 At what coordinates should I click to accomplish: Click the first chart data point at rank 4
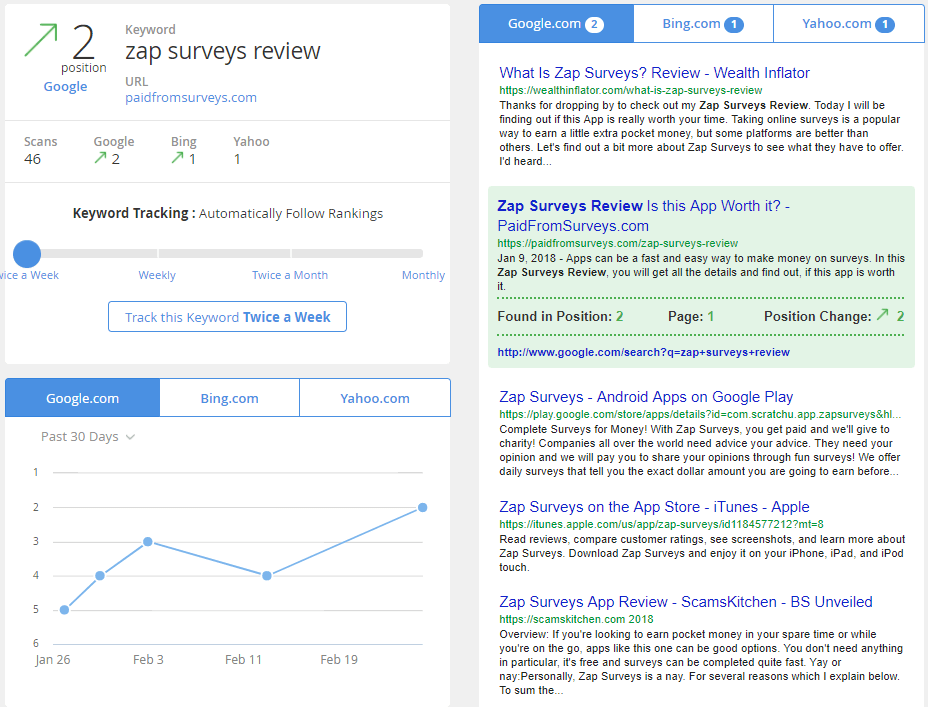point(100,576)
